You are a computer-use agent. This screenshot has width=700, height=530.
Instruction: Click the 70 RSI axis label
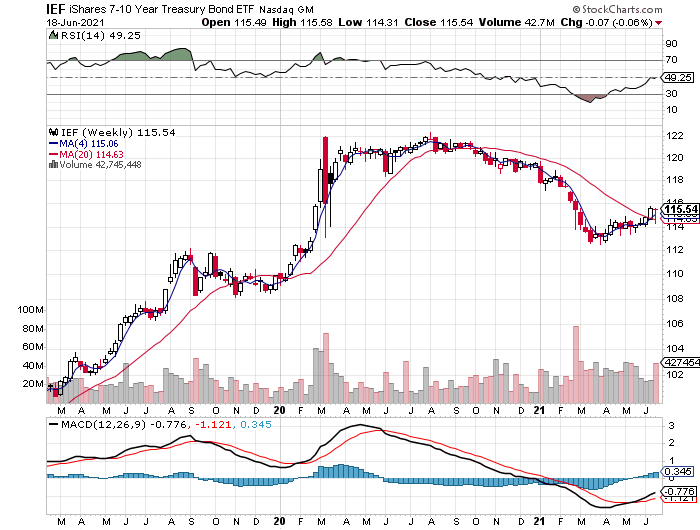[x=671, y=59]
